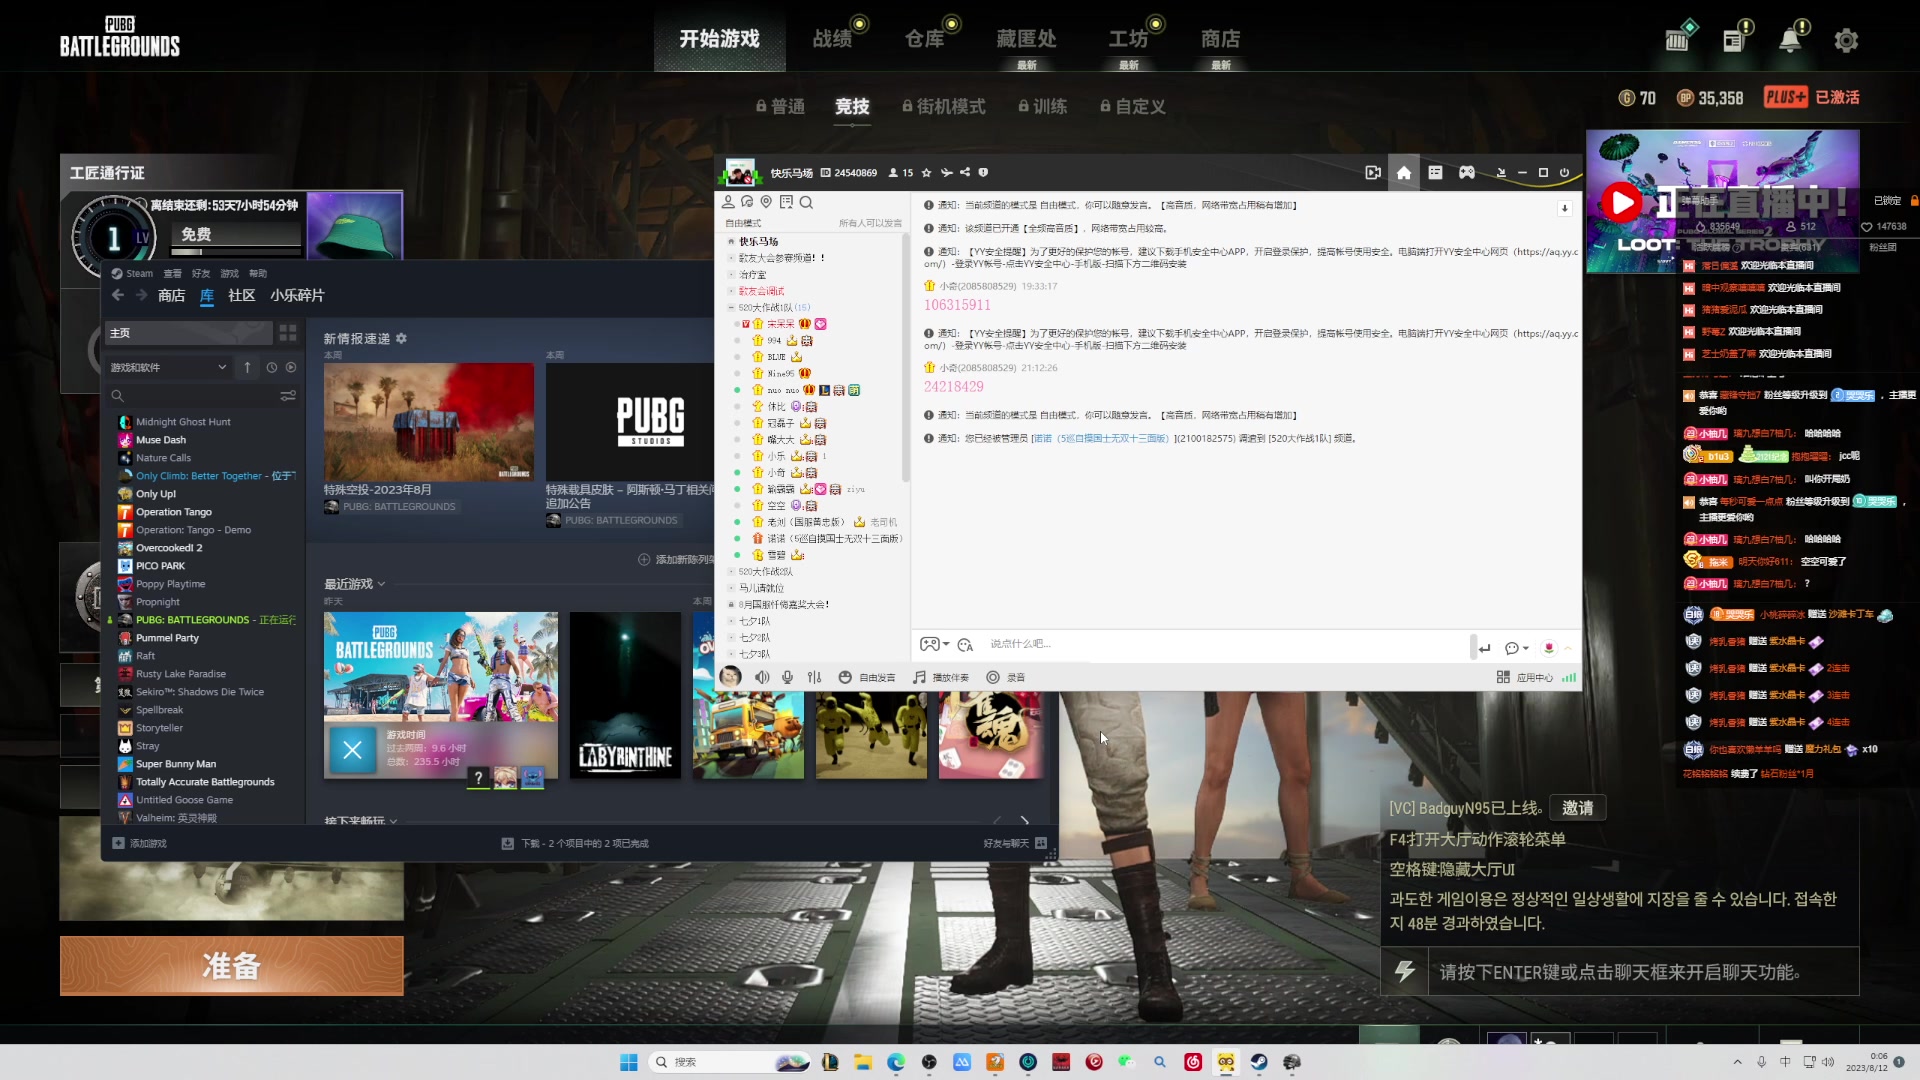Go back in Steam navigation

118,295
